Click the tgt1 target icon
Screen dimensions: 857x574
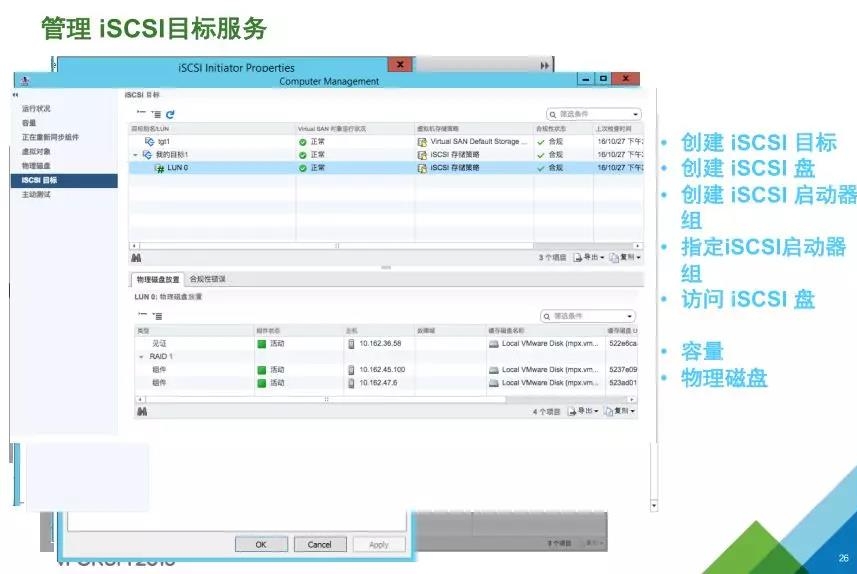click(148, 142)
